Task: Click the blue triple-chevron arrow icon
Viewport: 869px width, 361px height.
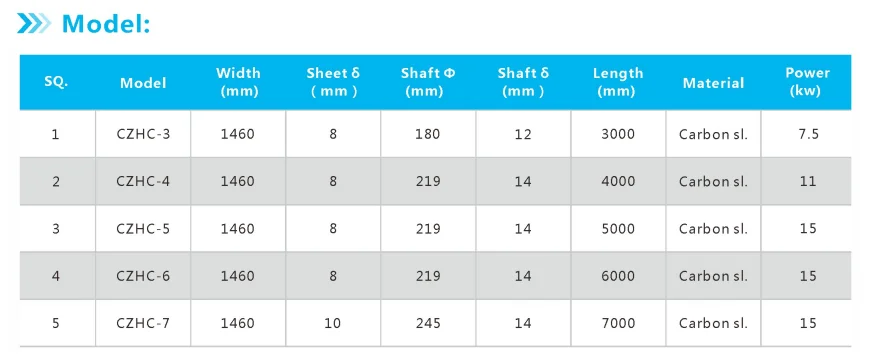Action: [33, 24]
